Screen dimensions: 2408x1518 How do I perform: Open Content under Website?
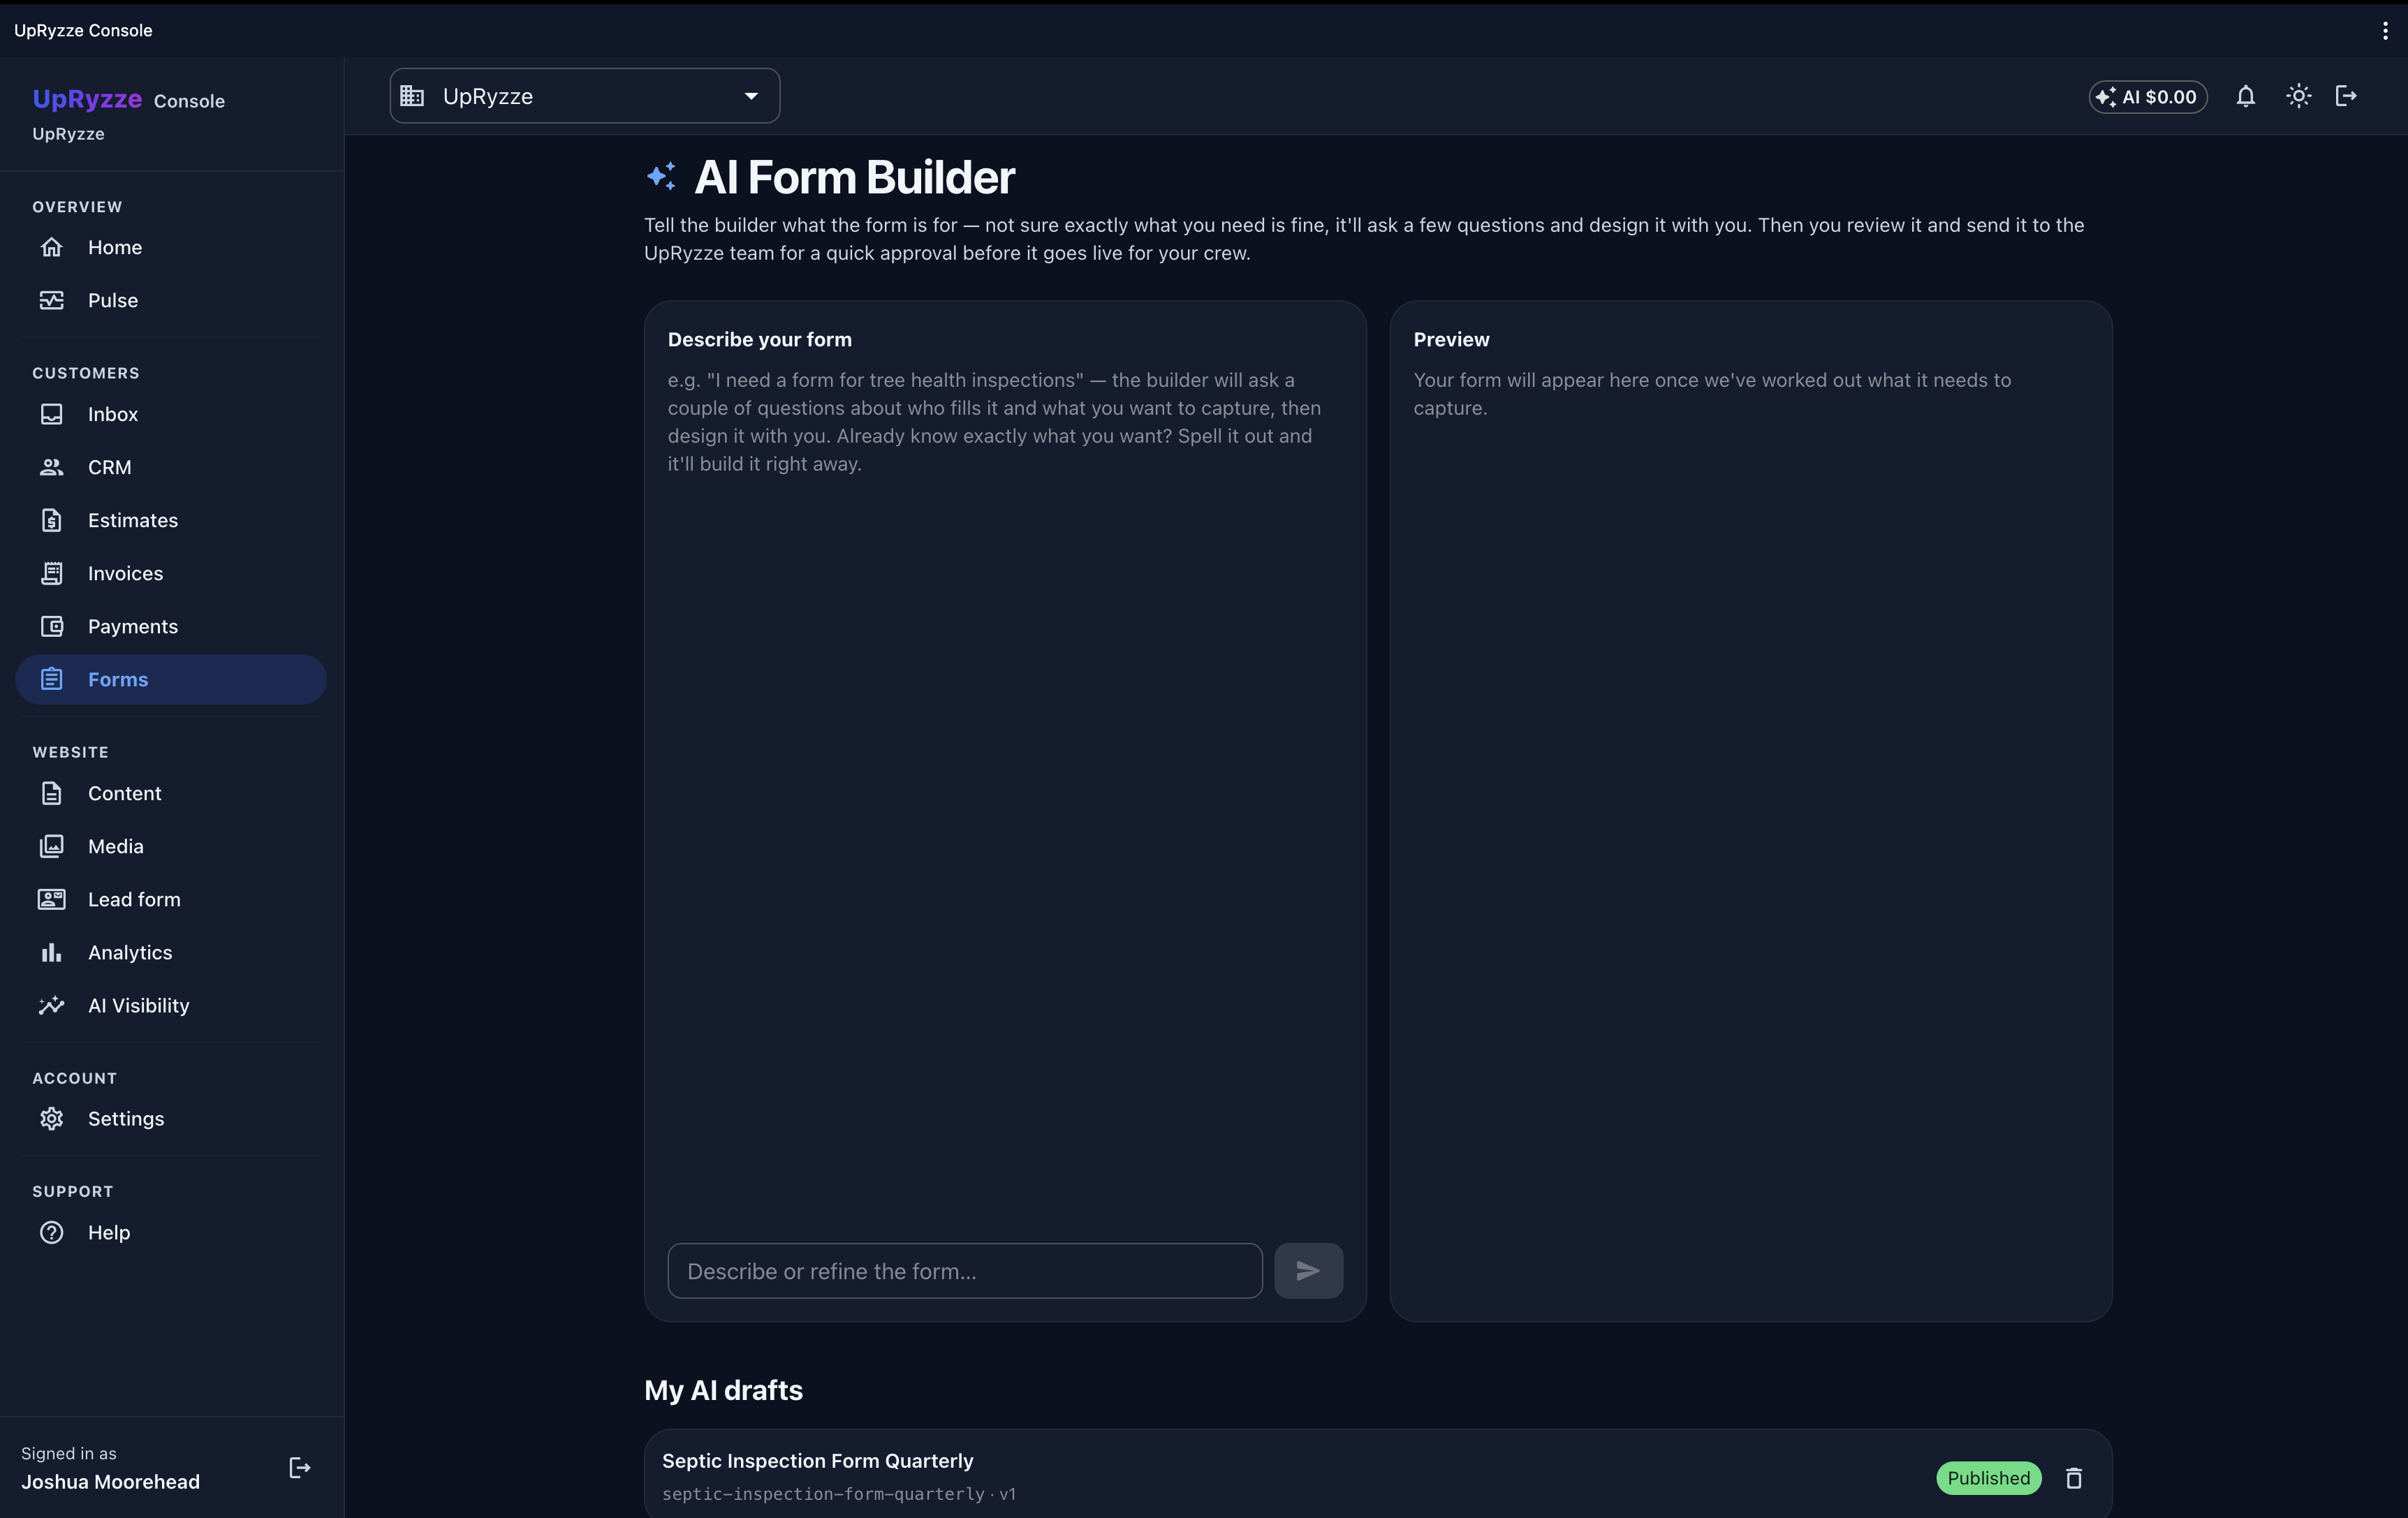(171, 793)
